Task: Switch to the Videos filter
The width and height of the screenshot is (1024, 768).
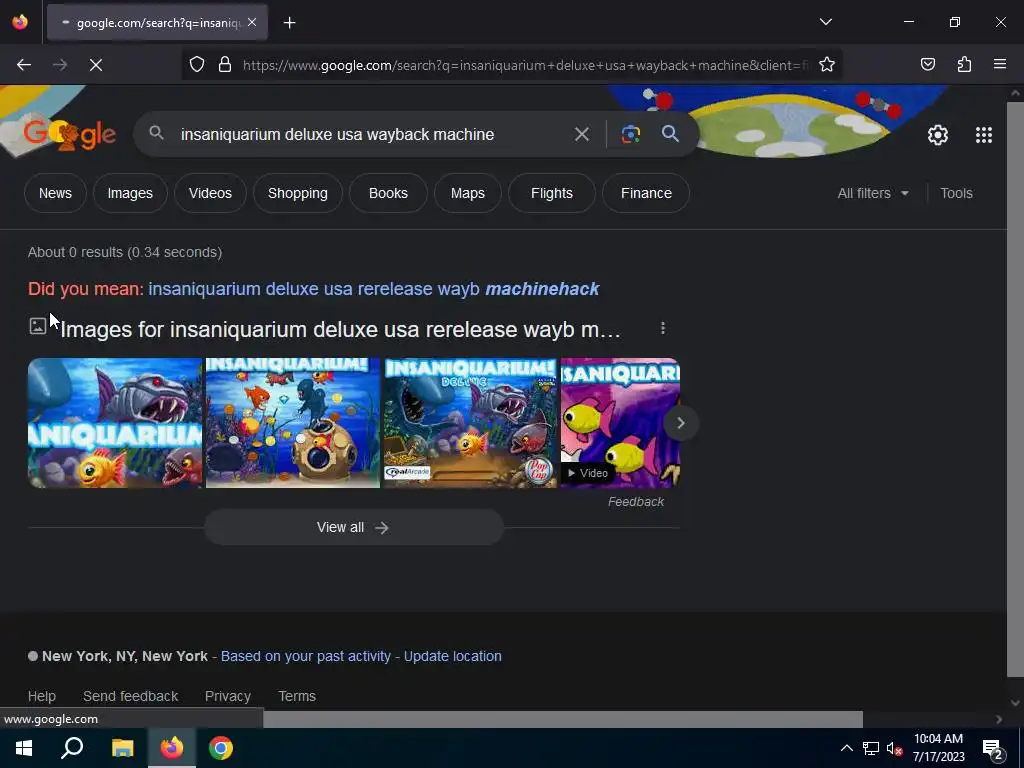Action: point(210,193)
